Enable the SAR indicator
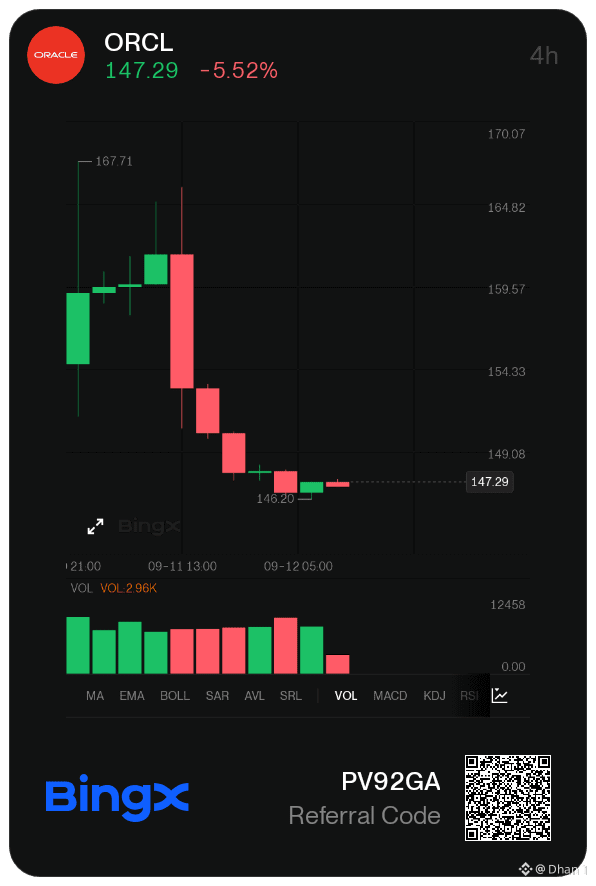 (217, 696)
